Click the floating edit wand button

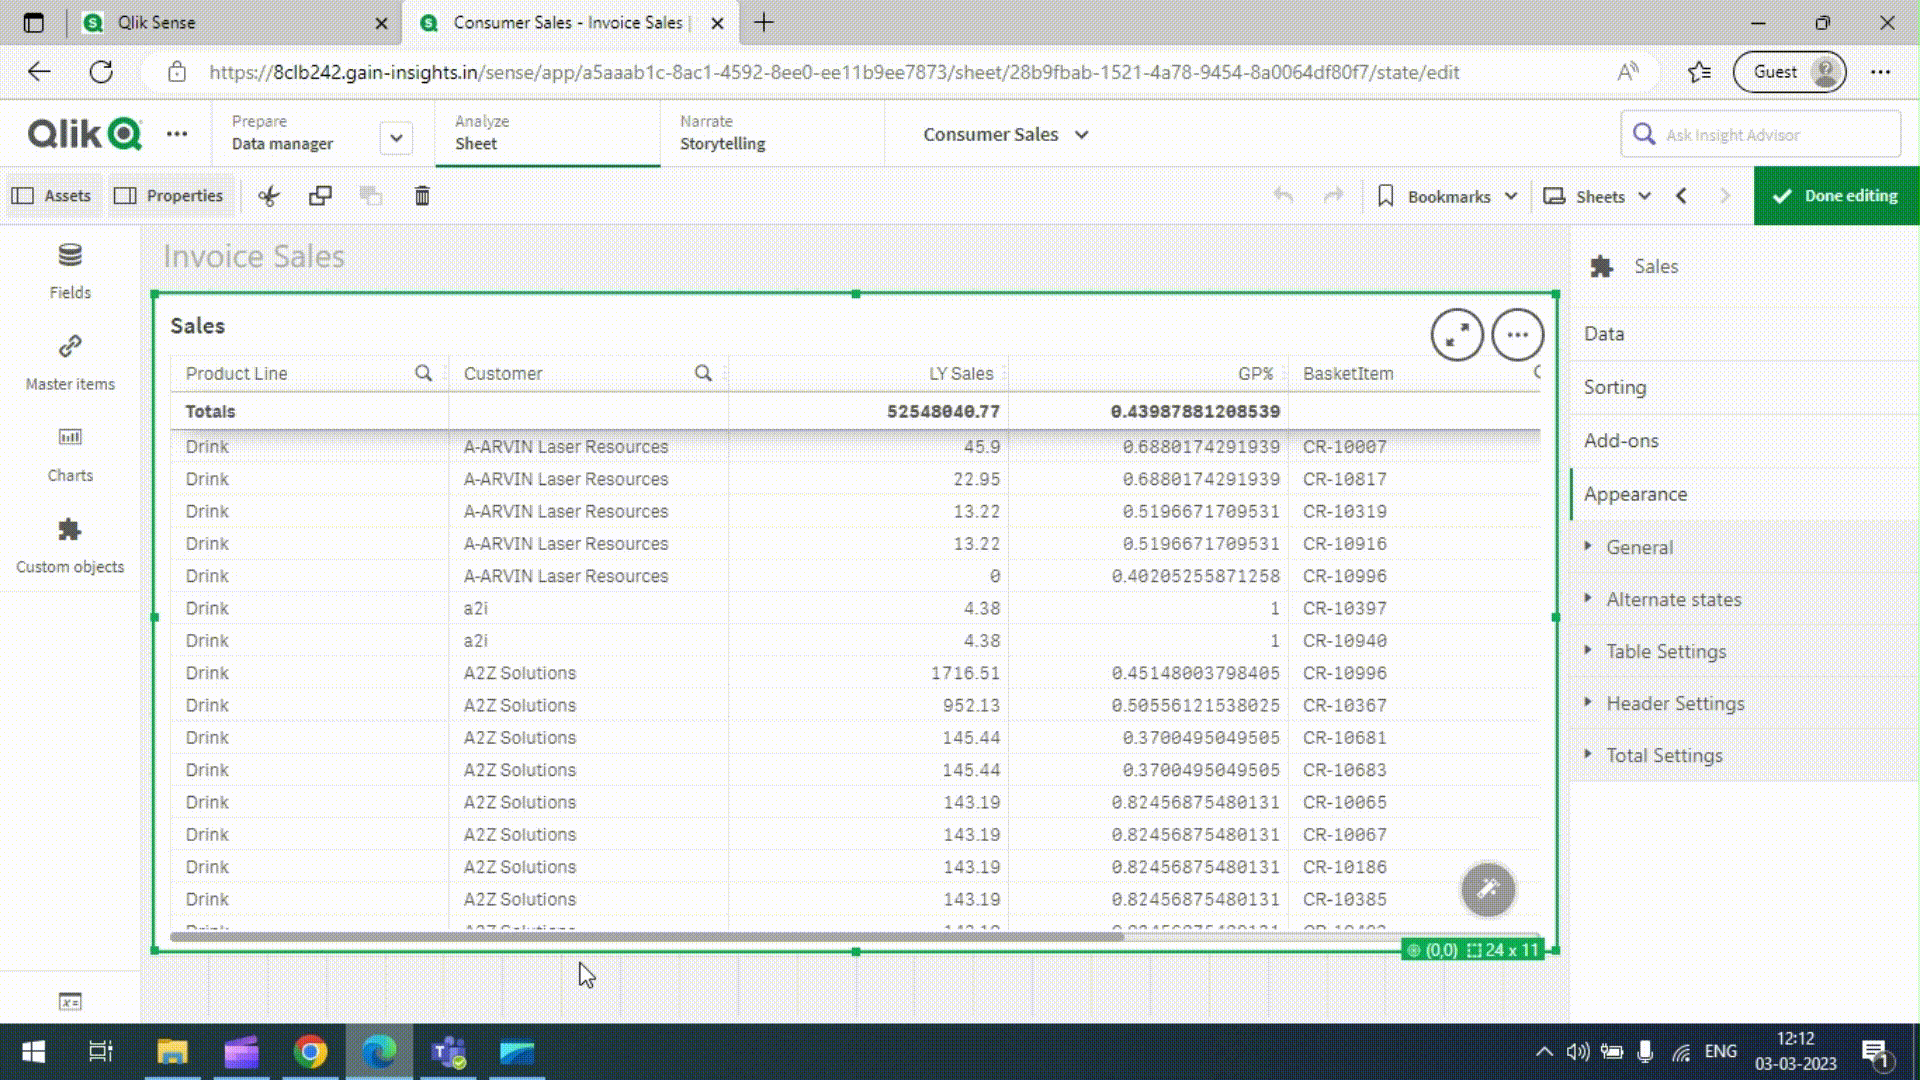click(x=1488, y=889)
